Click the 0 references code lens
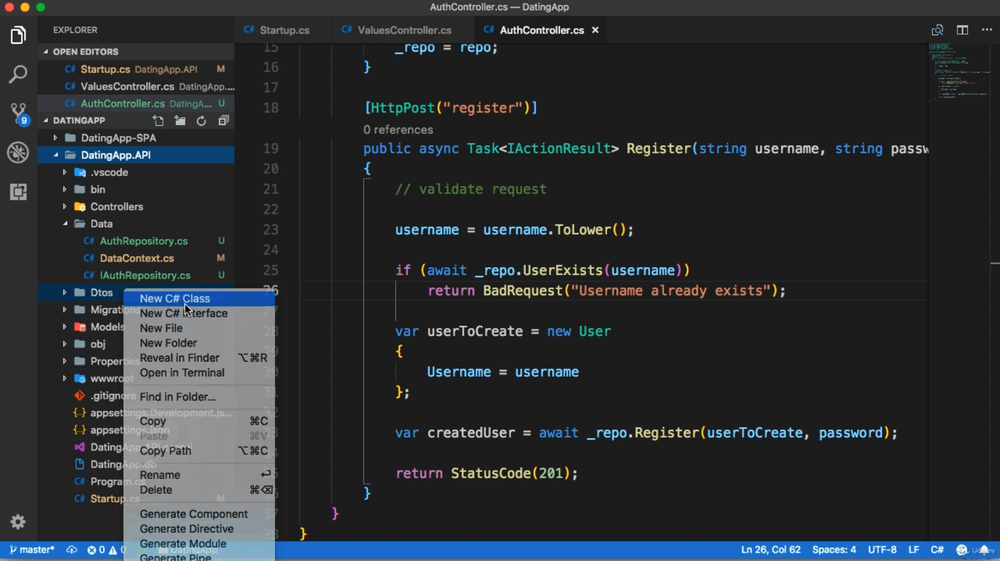 [398, 129]
